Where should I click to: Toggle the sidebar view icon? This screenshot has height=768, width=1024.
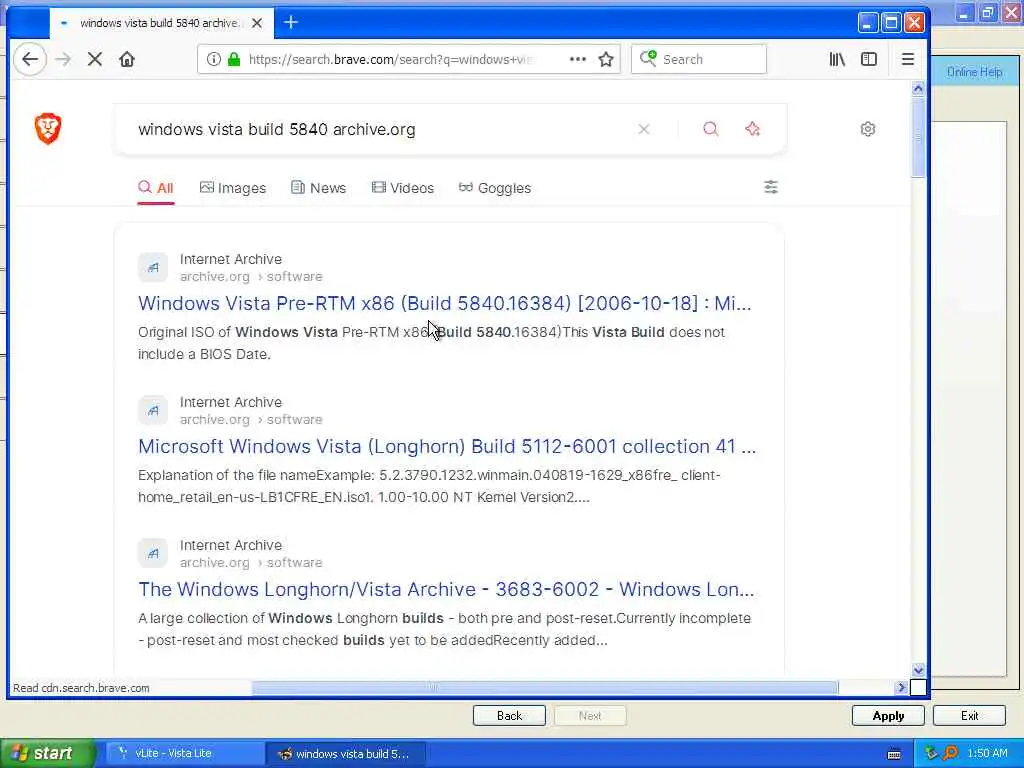[869, 59]
